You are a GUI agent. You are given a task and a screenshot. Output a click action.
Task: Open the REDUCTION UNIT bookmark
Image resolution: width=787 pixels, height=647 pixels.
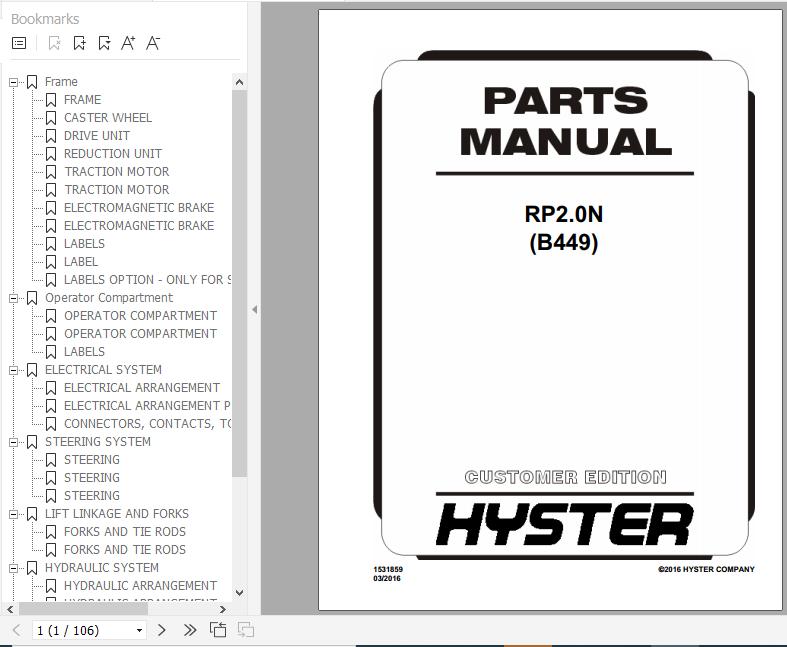click(112, 154)
